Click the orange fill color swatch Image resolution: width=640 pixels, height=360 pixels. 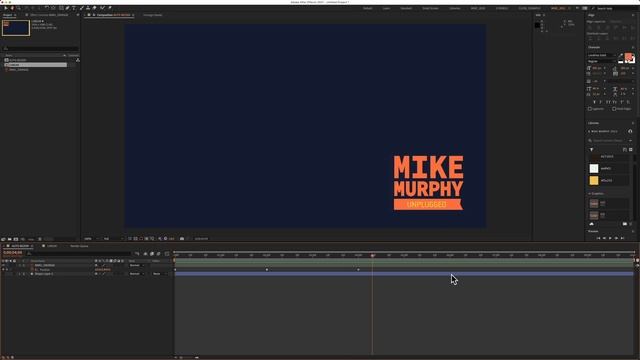click(628, 57)
